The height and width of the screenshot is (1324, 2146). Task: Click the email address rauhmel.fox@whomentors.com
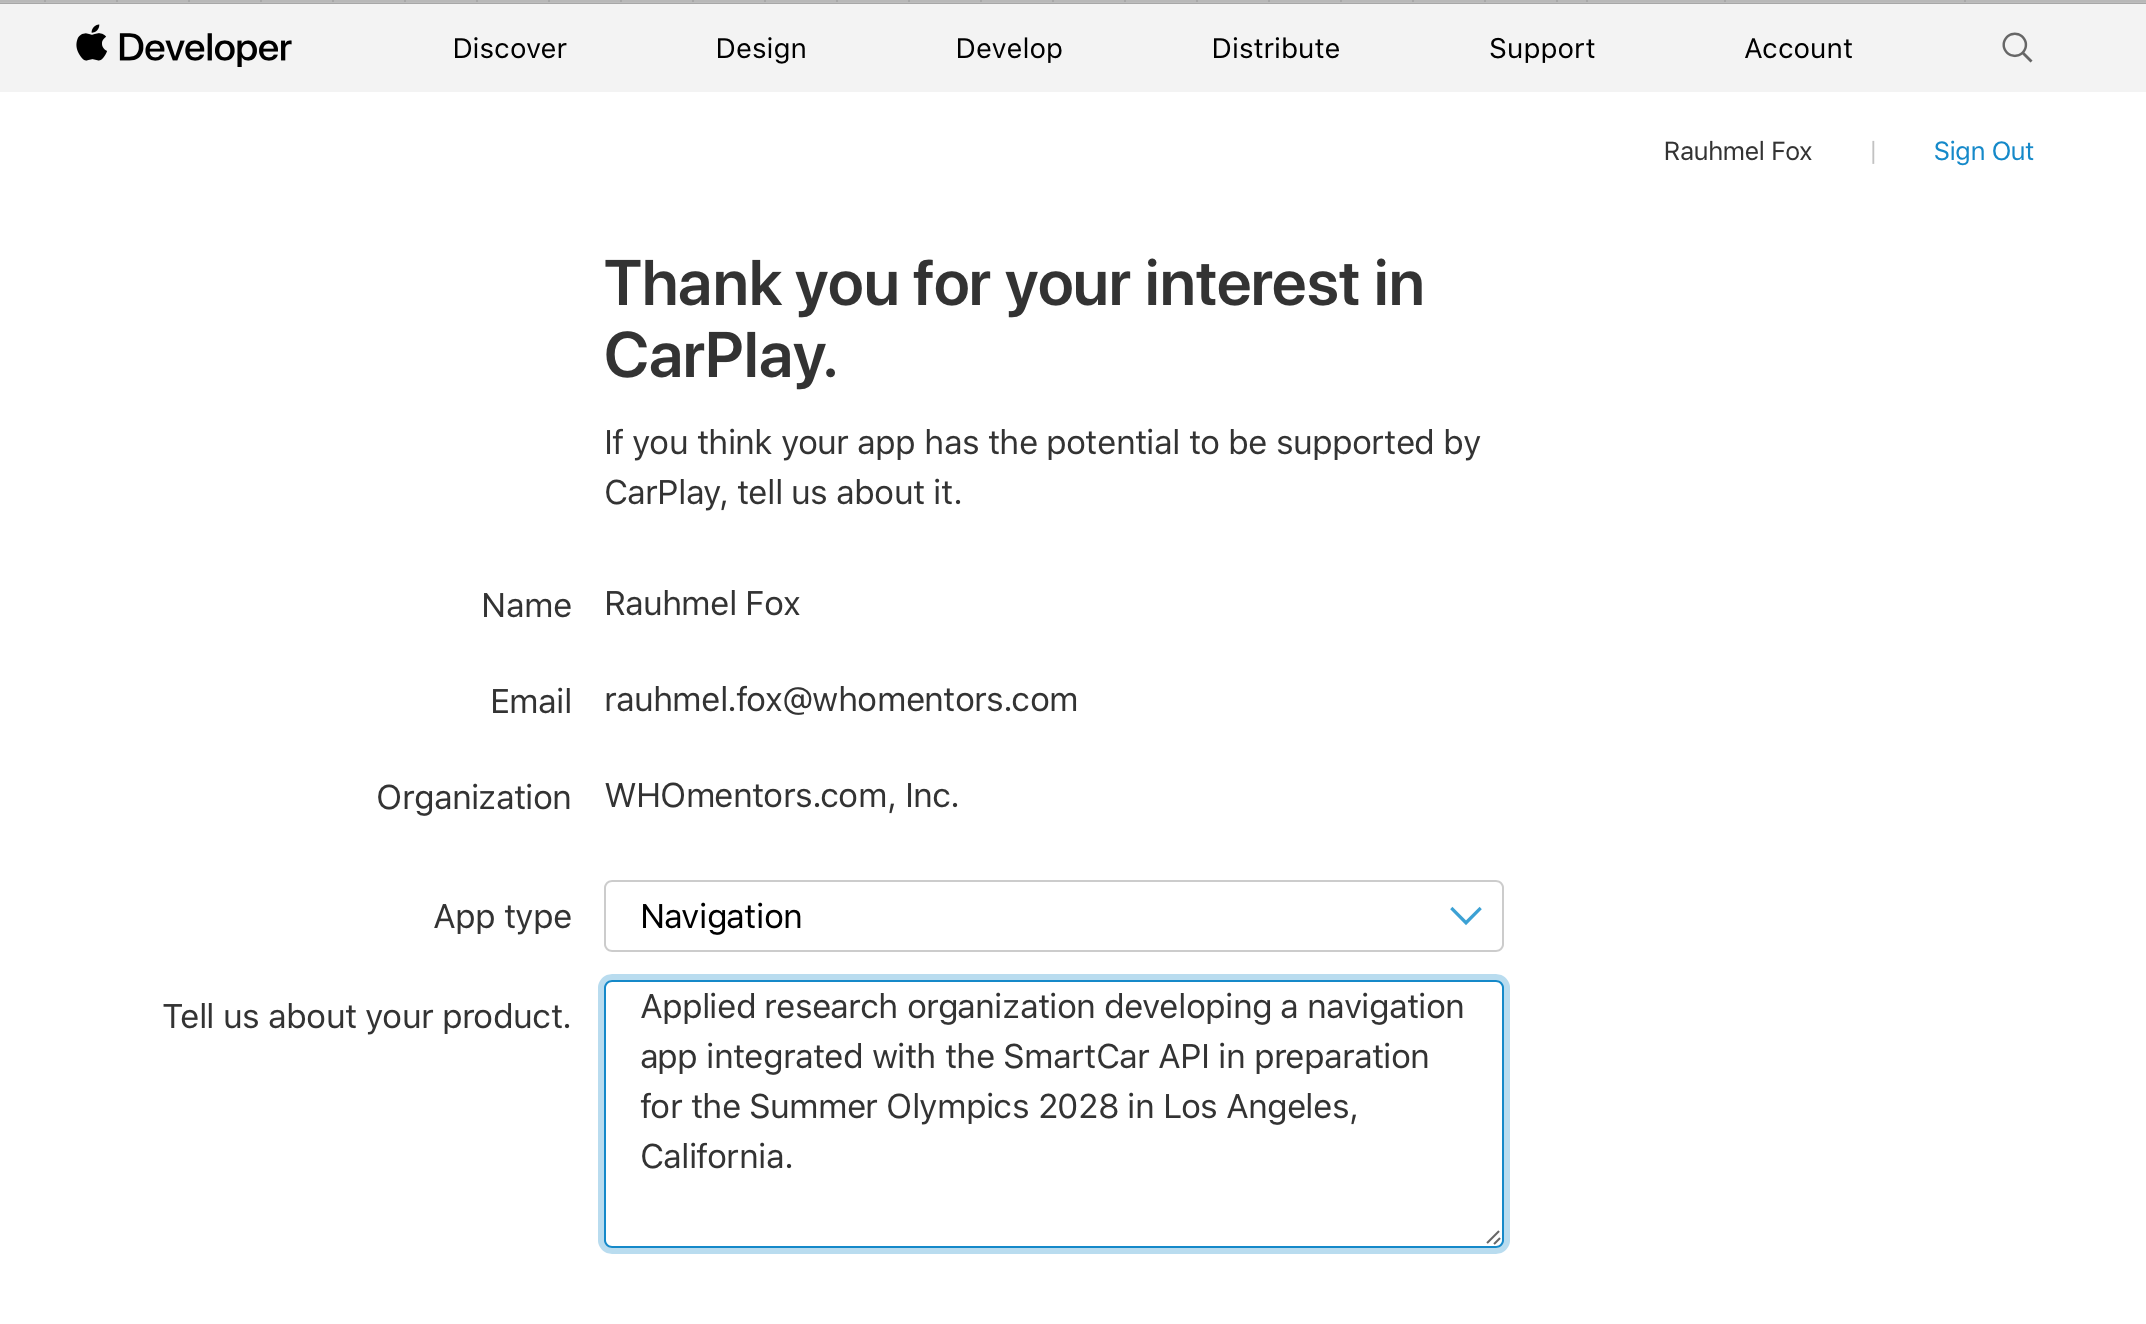click(840, 700)
